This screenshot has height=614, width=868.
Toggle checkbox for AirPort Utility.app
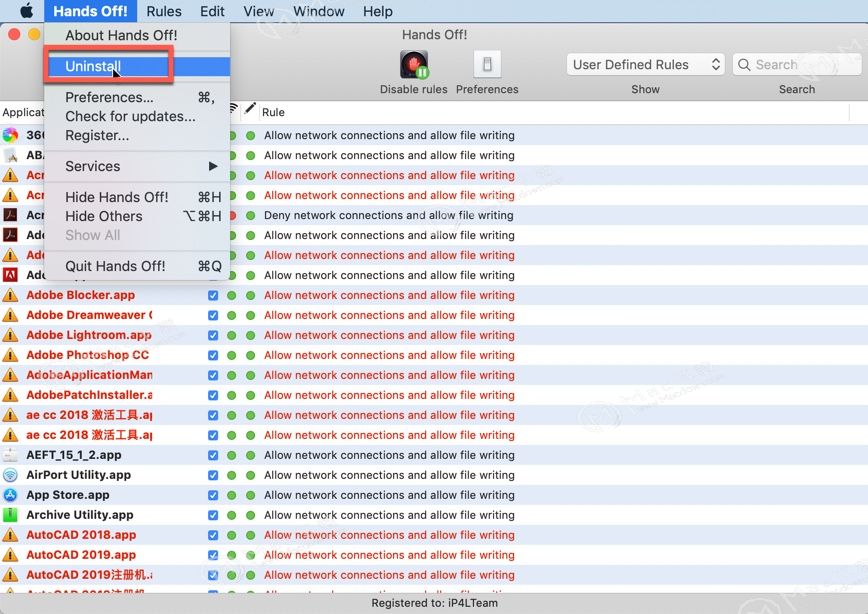(213, 475)
